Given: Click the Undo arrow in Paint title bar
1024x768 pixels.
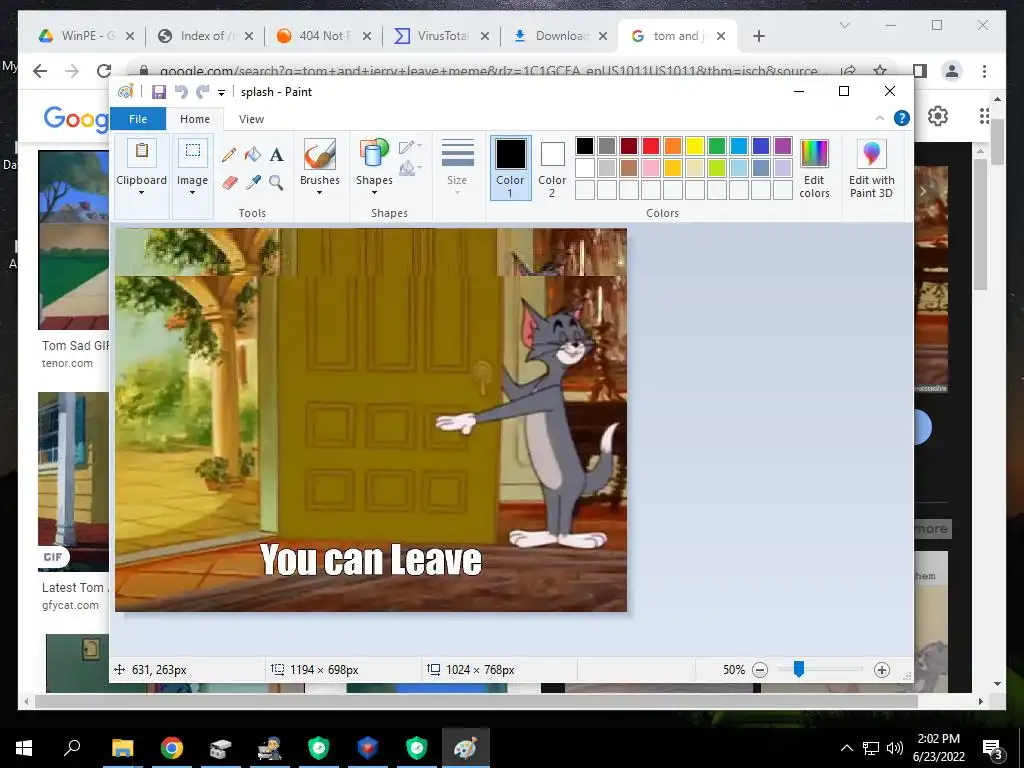Looking at the screenshot, I should (x=181, y=92).
